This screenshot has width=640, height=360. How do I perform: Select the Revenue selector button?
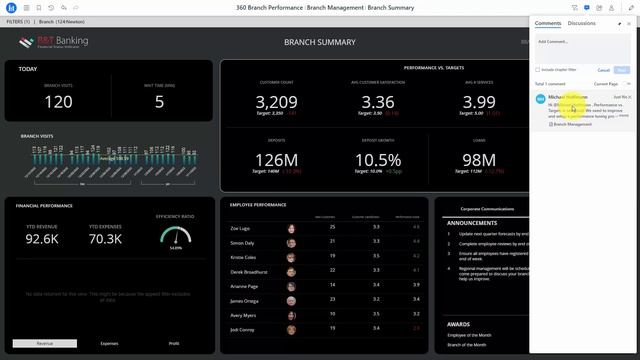coord(44,344)
